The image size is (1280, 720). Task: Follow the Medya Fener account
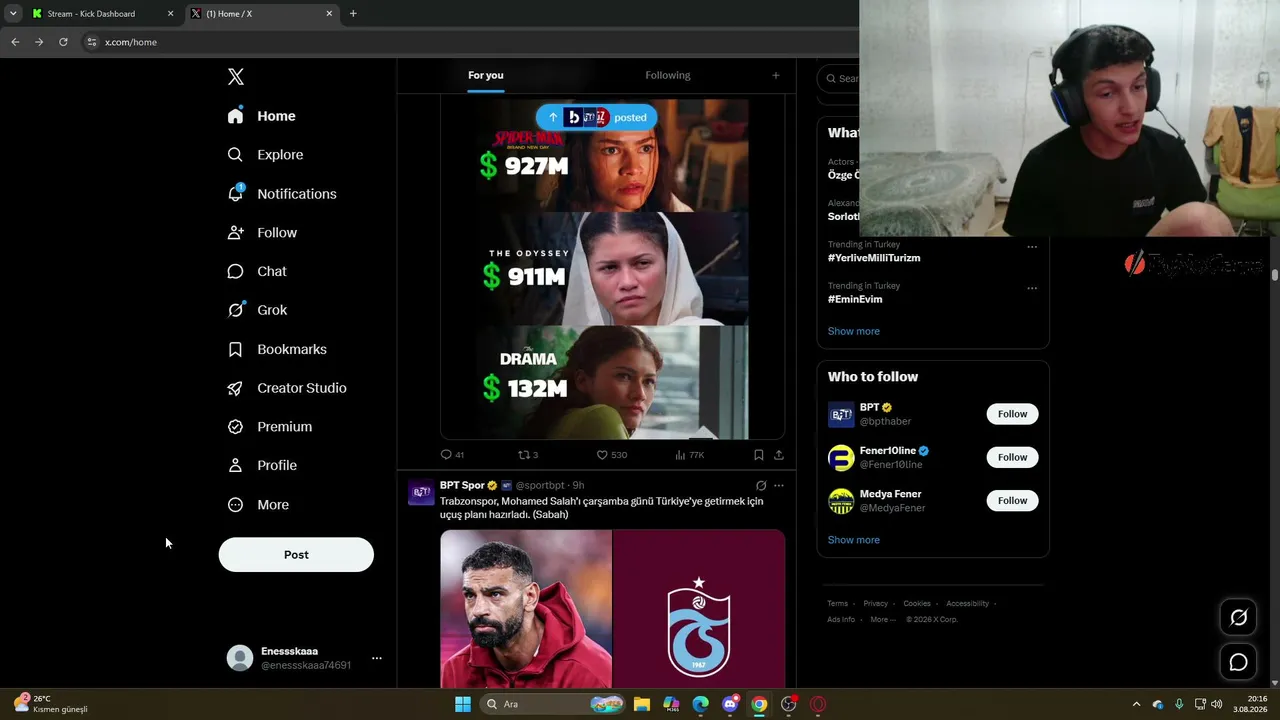point(1012,500)
